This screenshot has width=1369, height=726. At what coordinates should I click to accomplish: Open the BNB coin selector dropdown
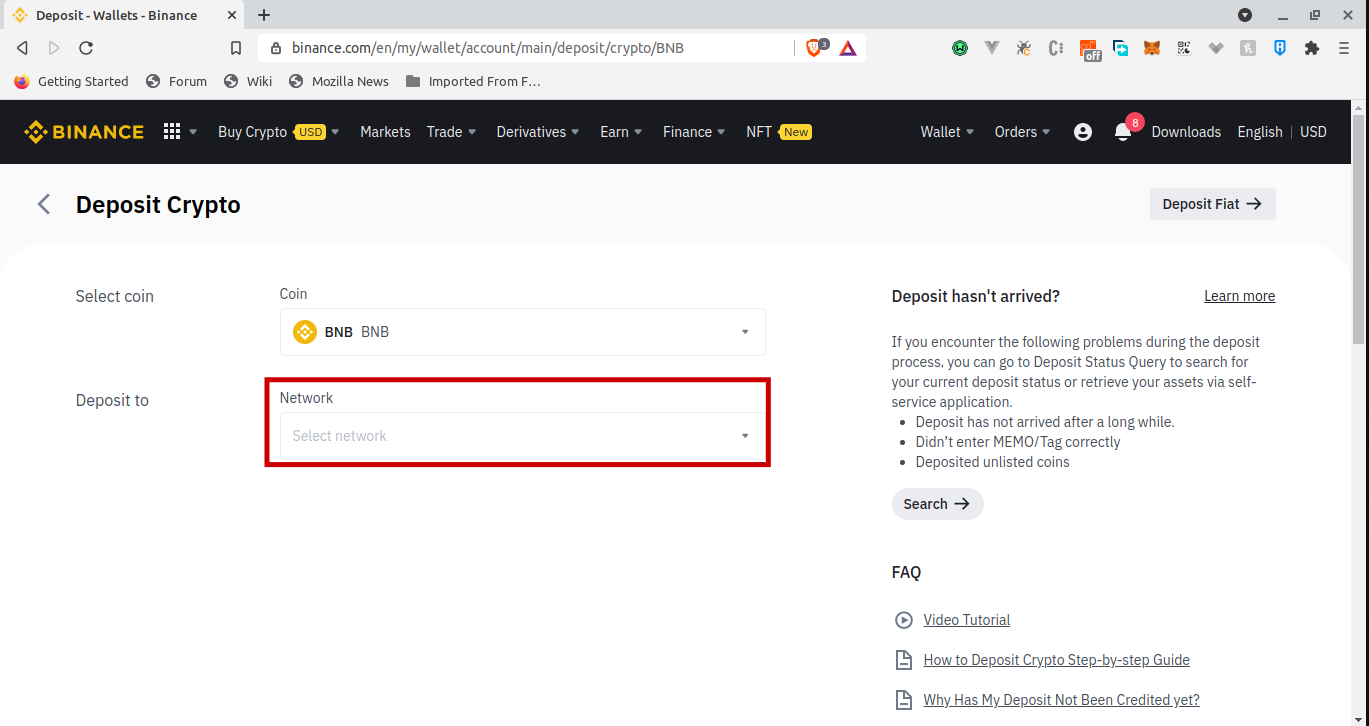tap(523, 332)
